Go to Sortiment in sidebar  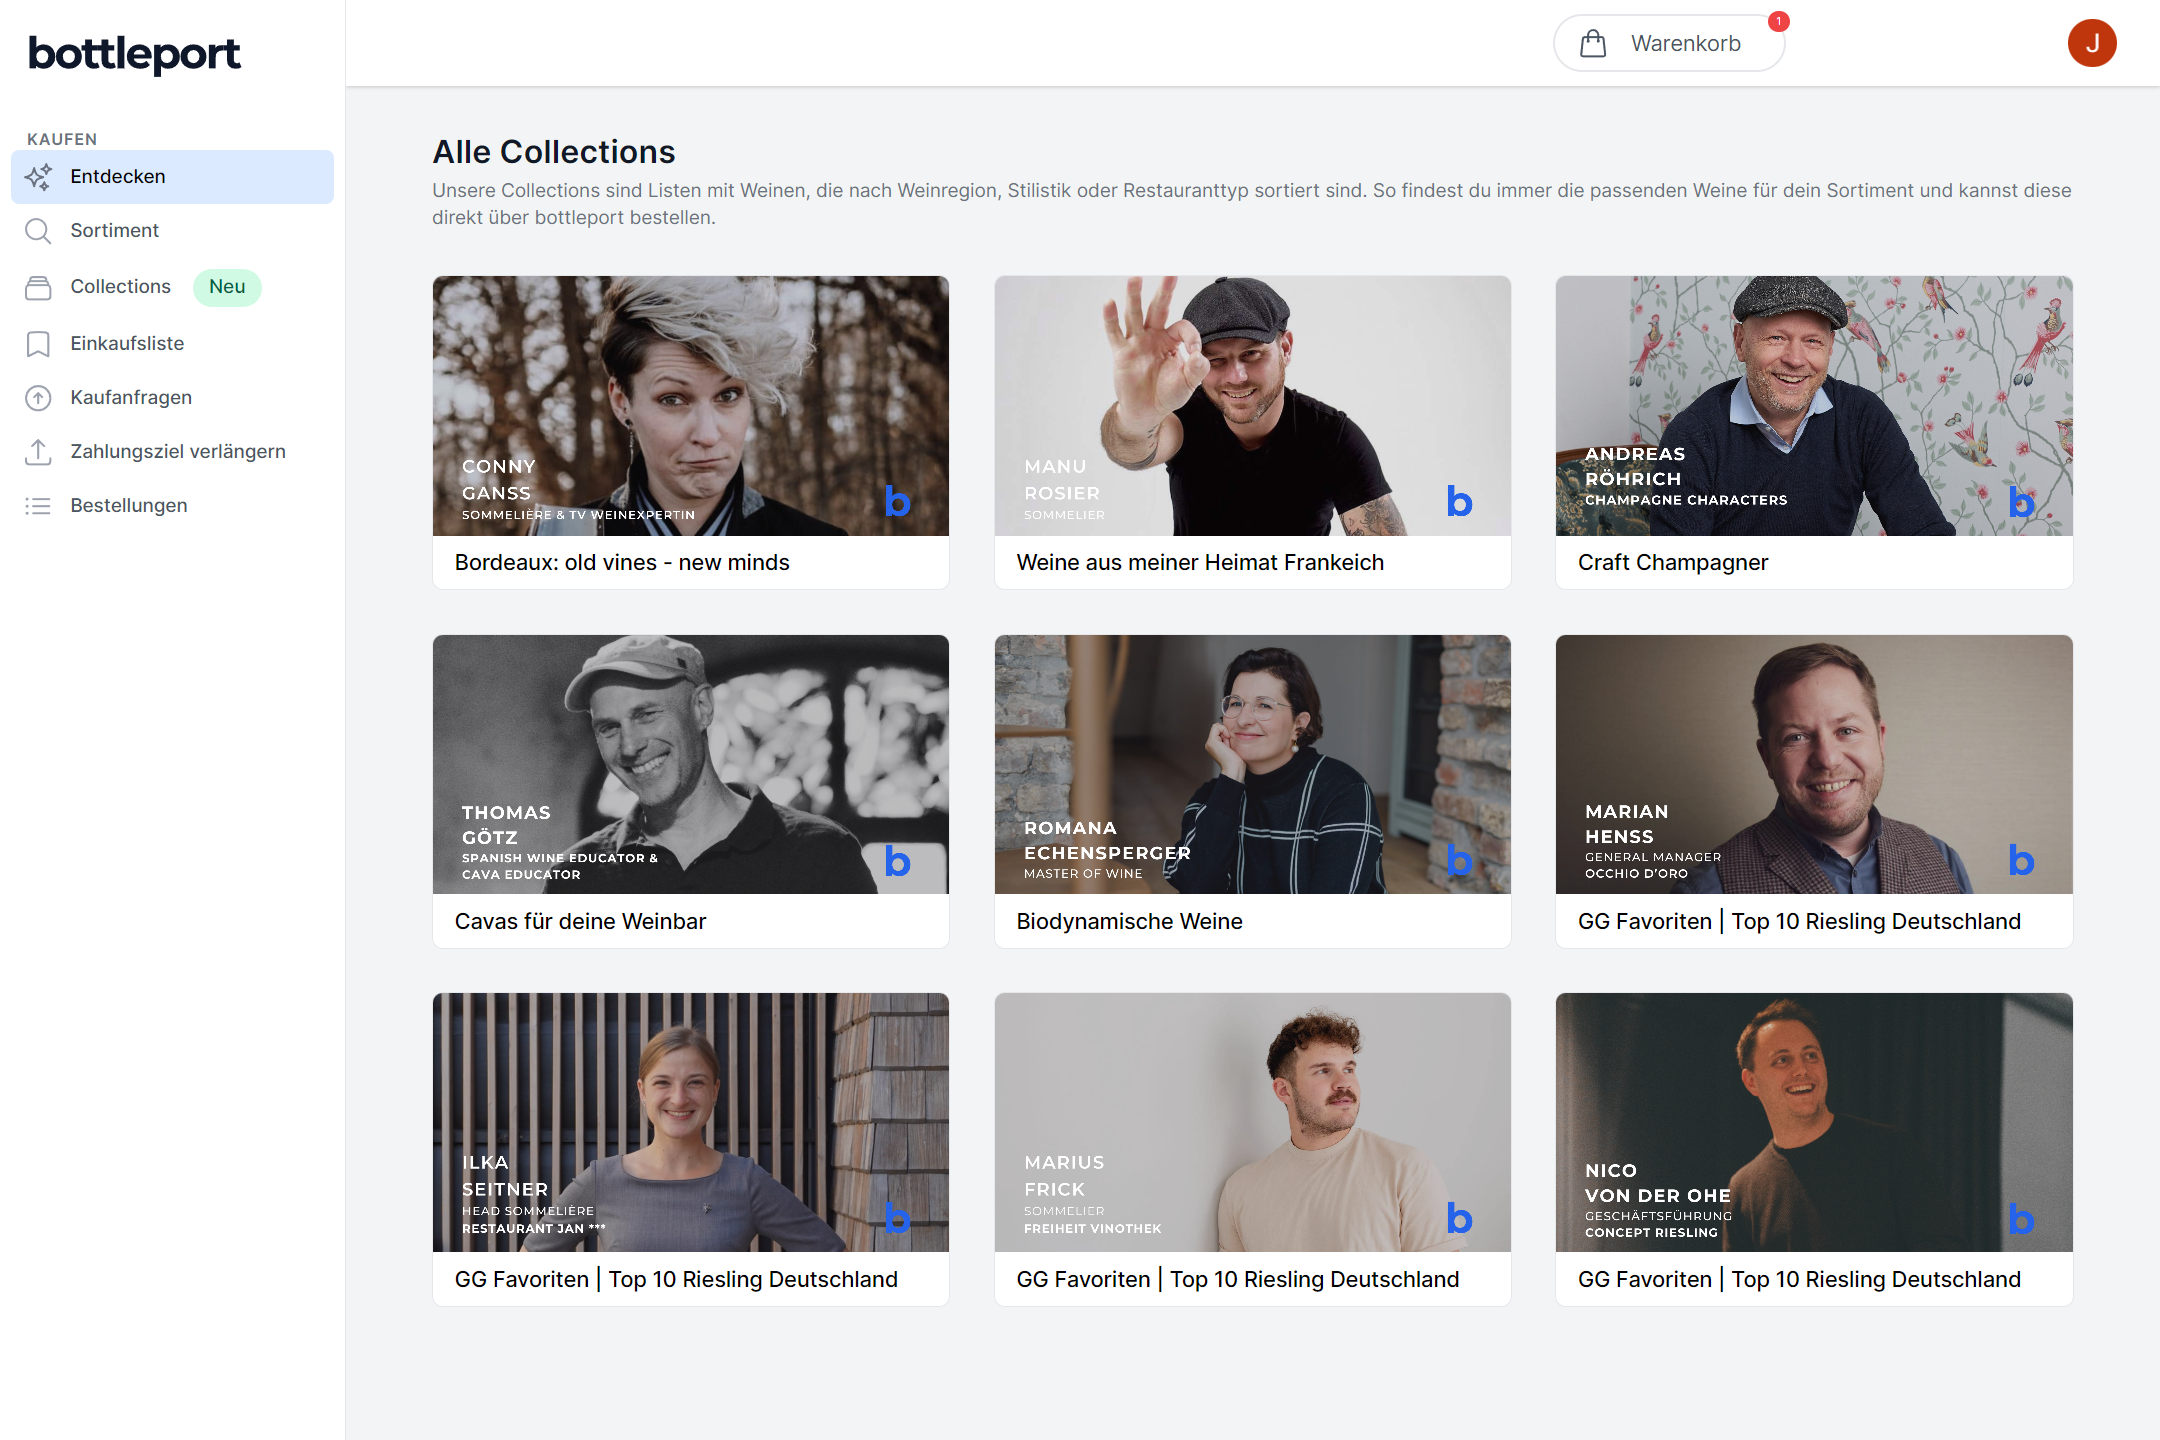tap(172, 231)
